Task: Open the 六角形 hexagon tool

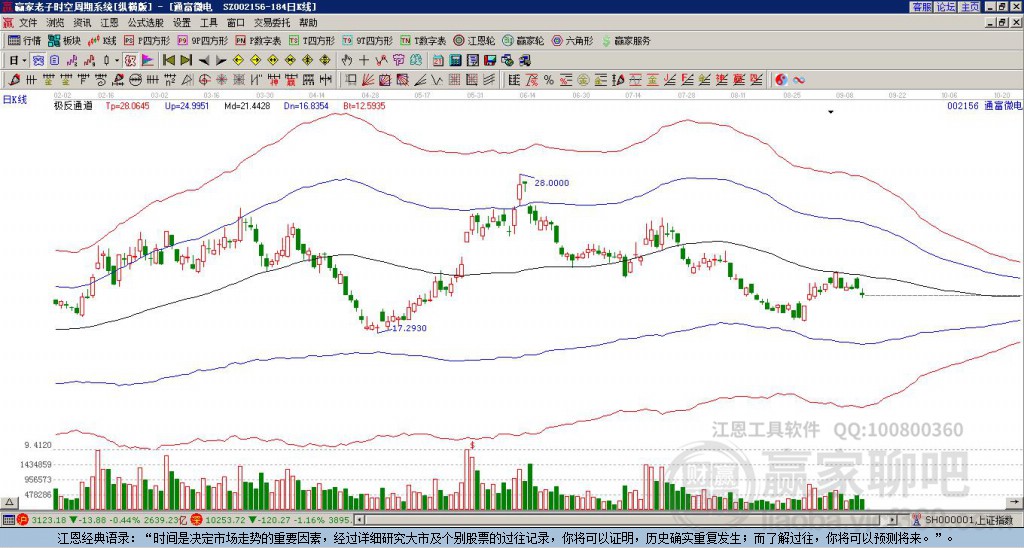Action: (573, 40)
